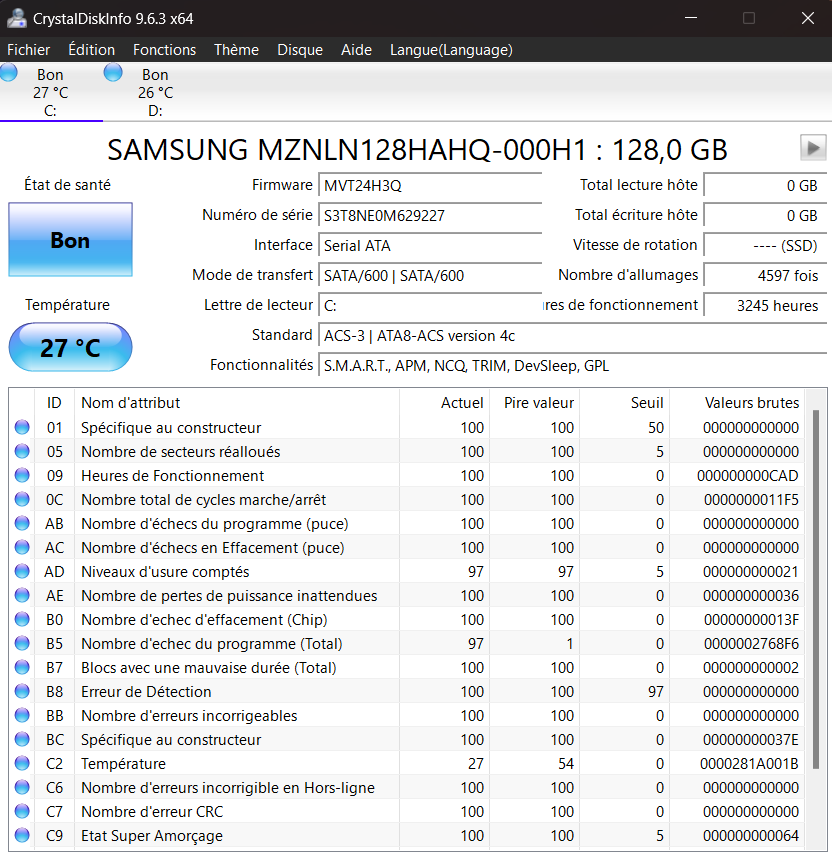Click status dot for attribute AE
Viewport: 832px width, 857px height.
(x=22, y=595)
